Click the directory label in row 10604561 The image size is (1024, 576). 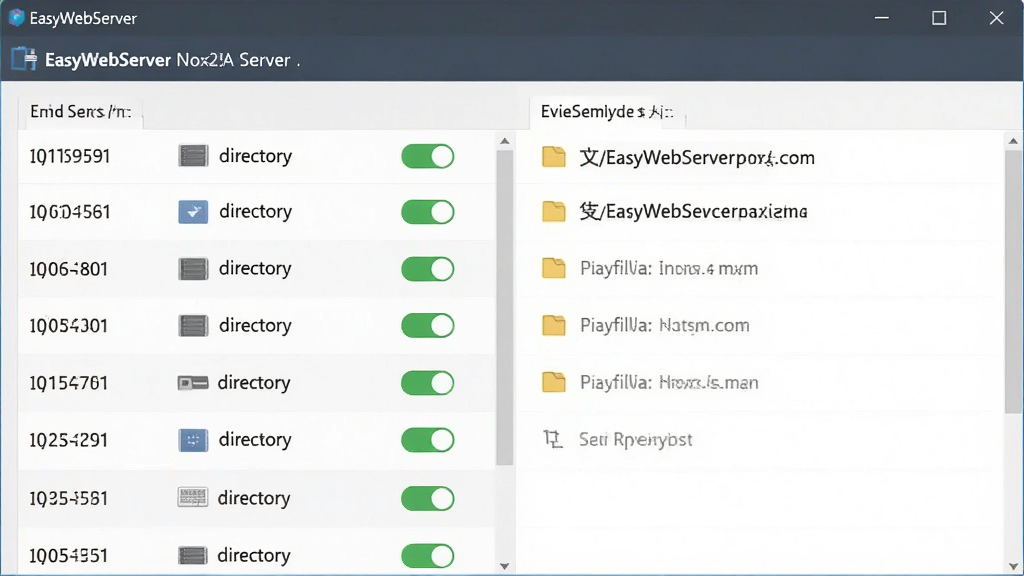(x=255, y=212)
